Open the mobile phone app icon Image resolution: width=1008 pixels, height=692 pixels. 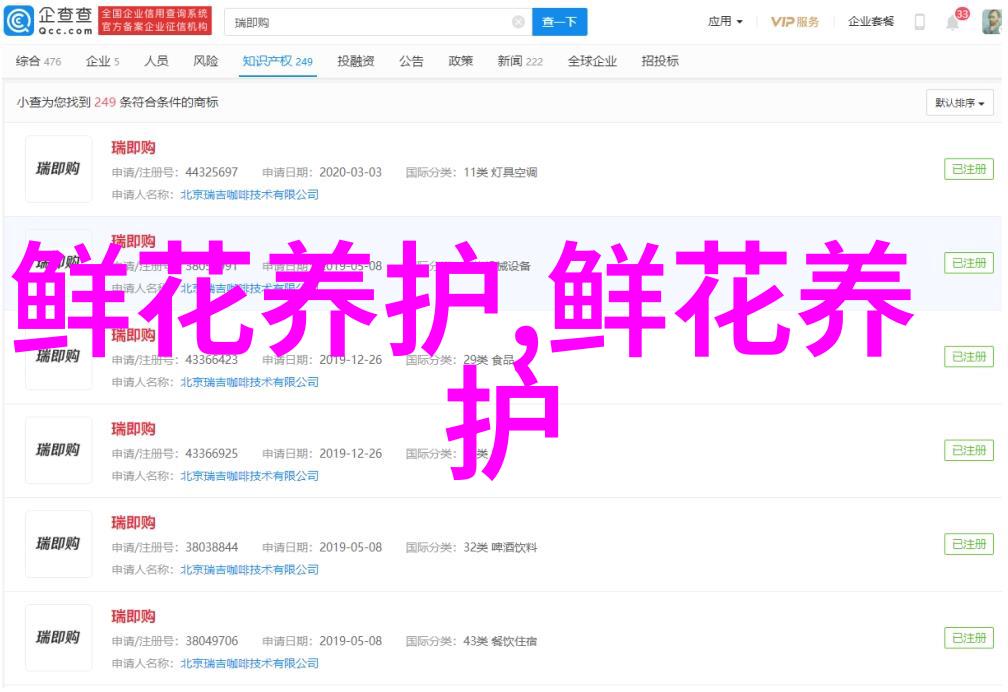pyautogui.click(x=920, y=22)
